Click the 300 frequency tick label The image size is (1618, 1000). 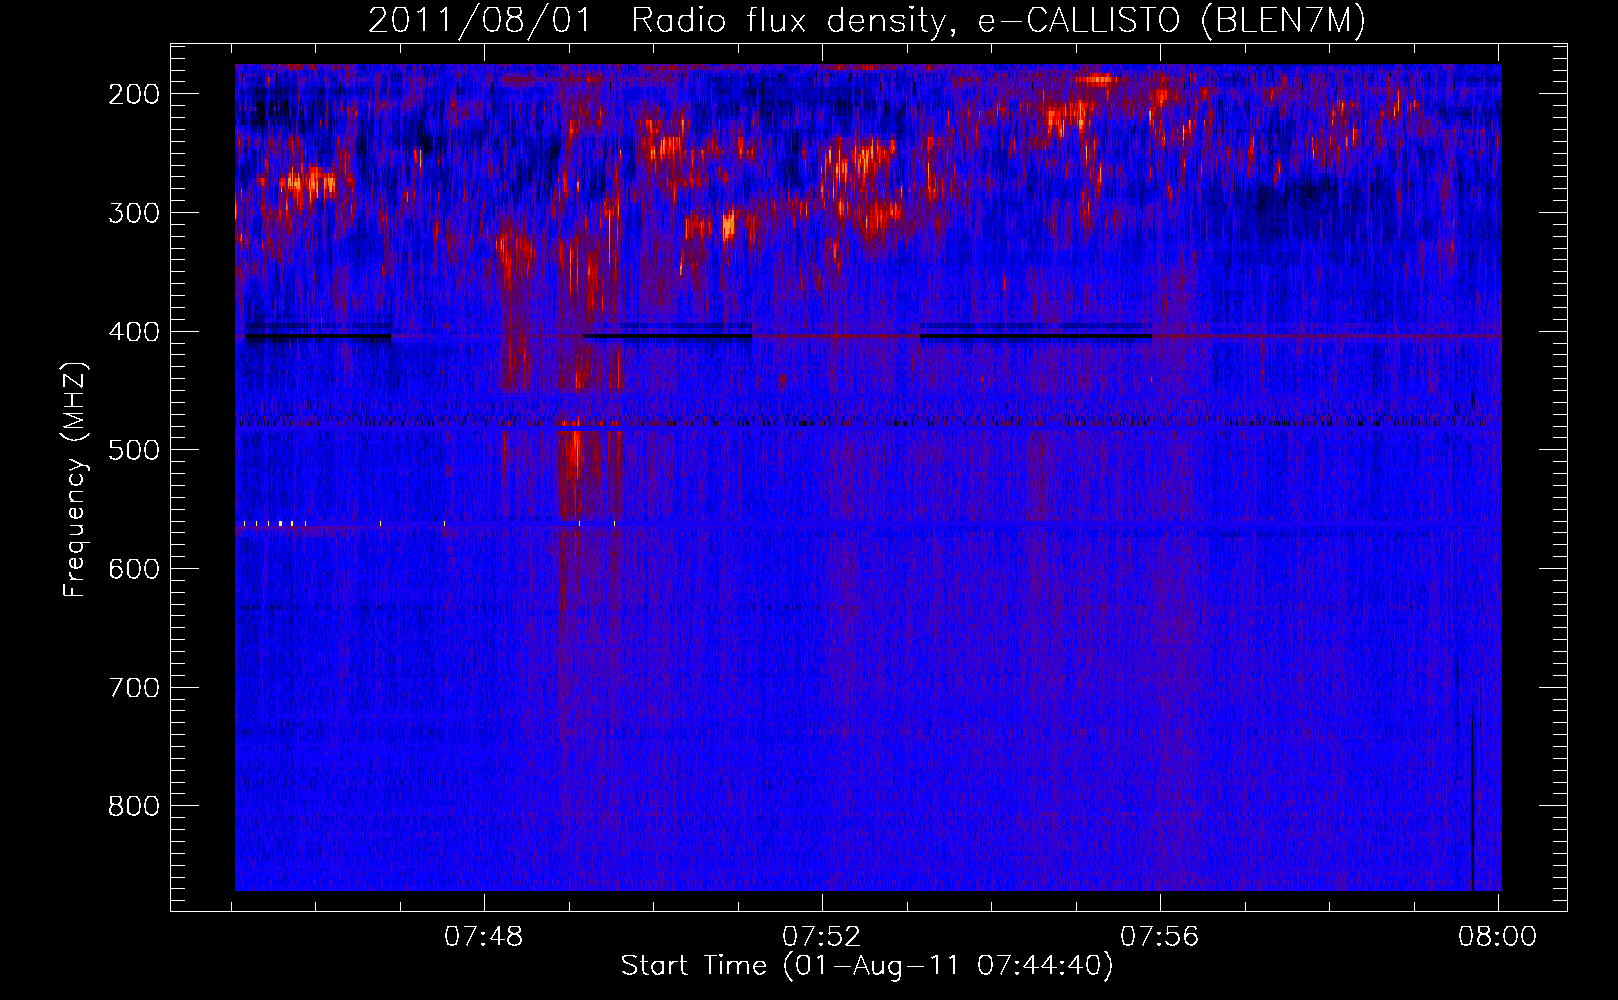point(134,213)
